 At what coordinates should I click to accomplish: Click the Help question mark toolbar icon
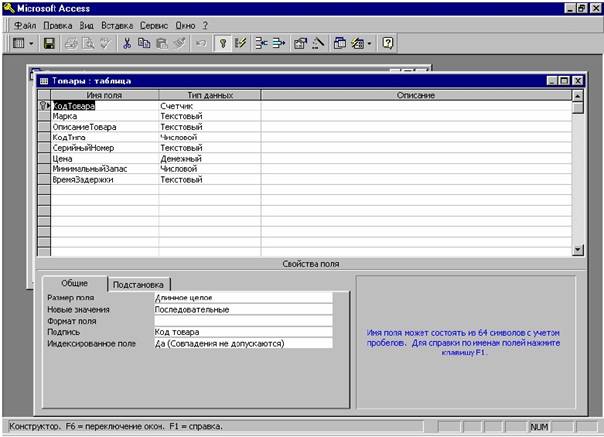[388, 43]
